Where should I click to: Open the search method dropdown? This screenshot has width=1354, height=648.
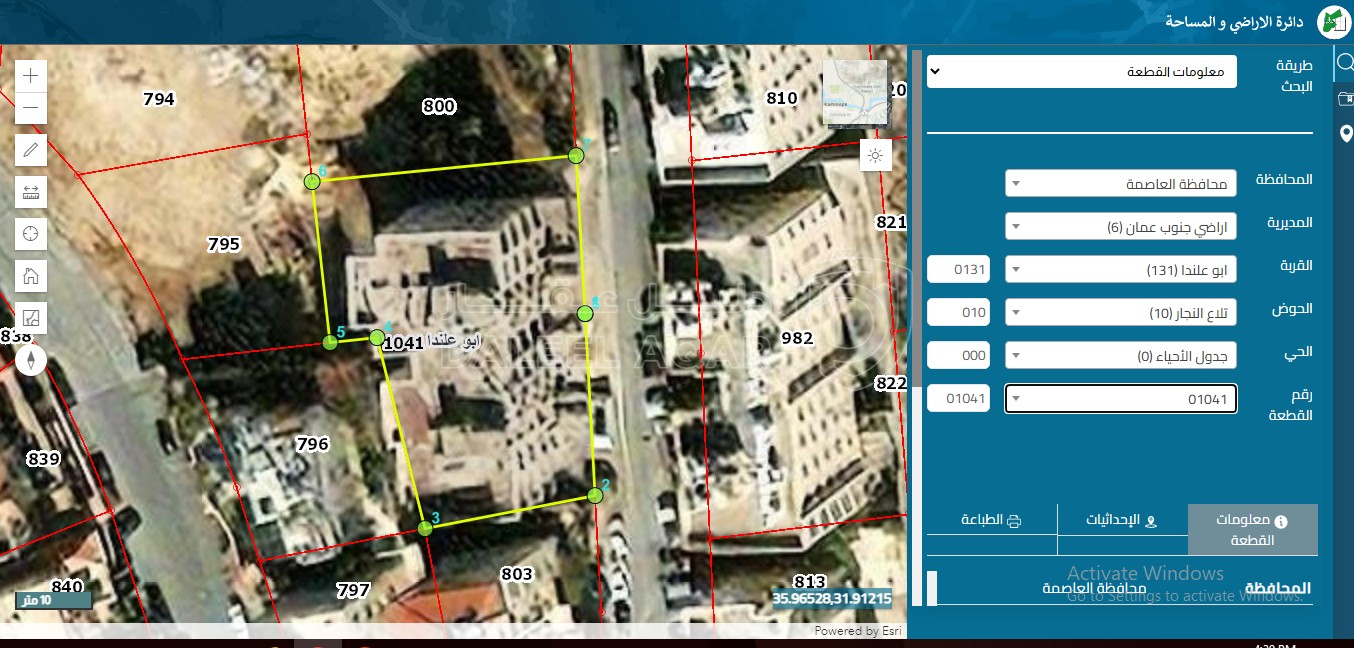(1081, 72)
